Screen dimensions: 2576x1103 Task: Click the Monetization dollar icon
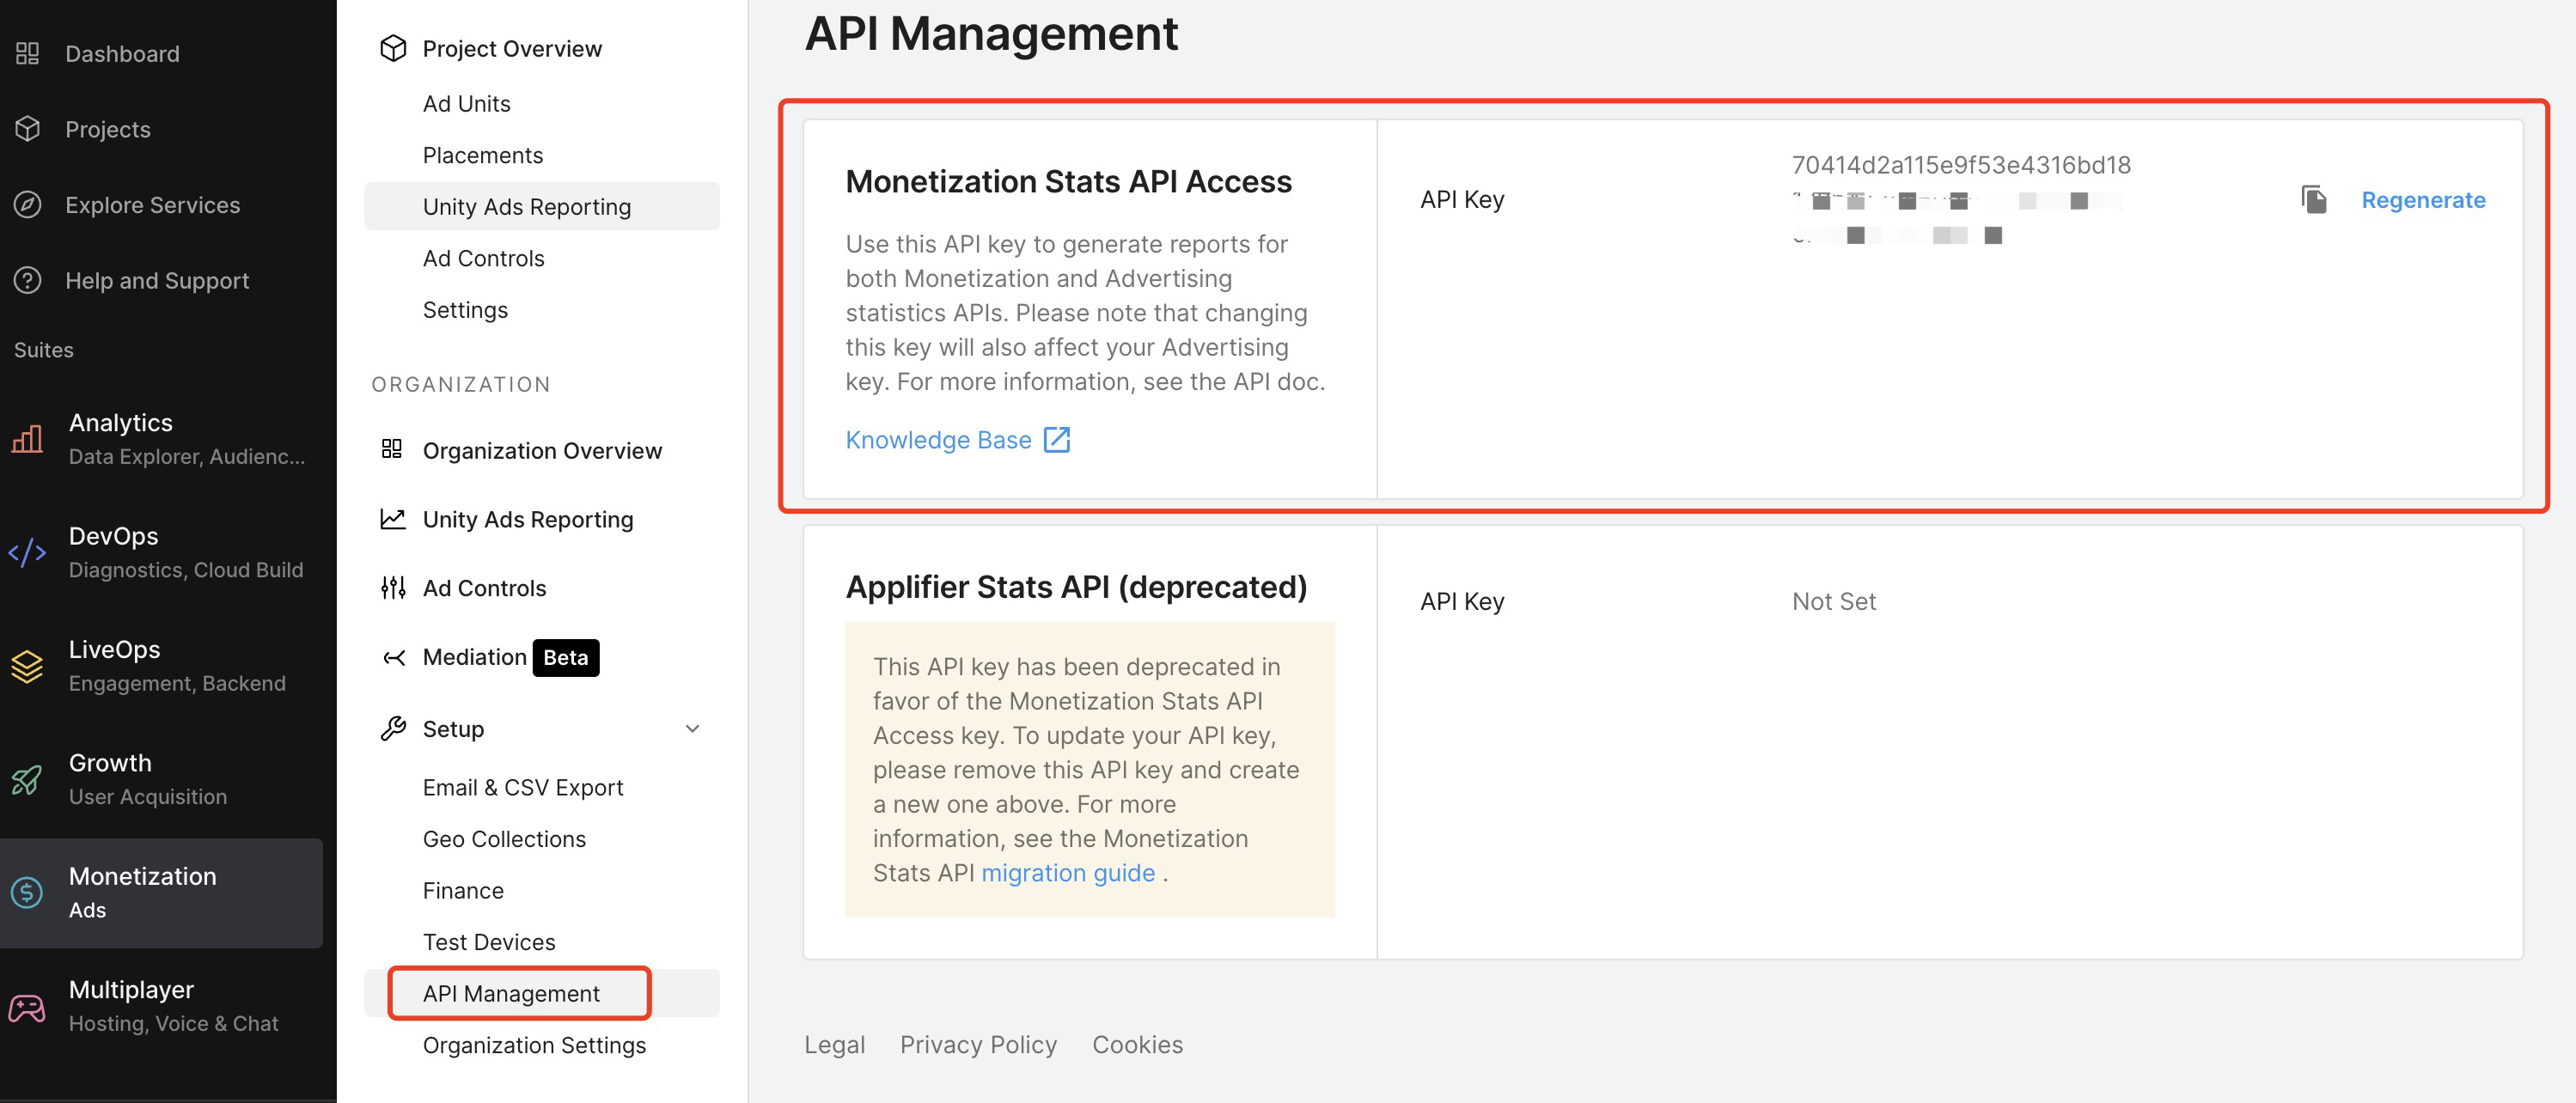click(27, 892)
